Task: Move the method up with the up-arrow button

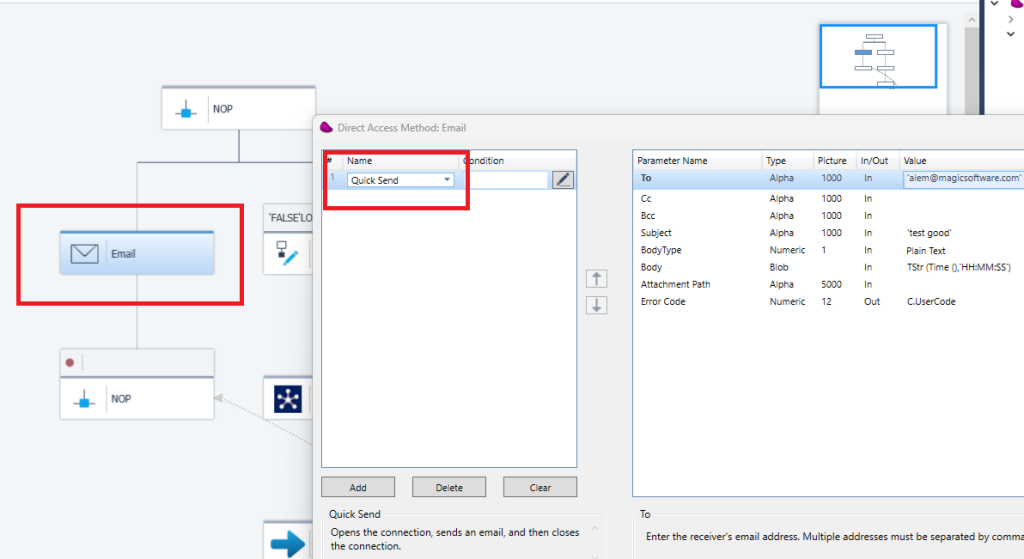Action: click(597, 279)
